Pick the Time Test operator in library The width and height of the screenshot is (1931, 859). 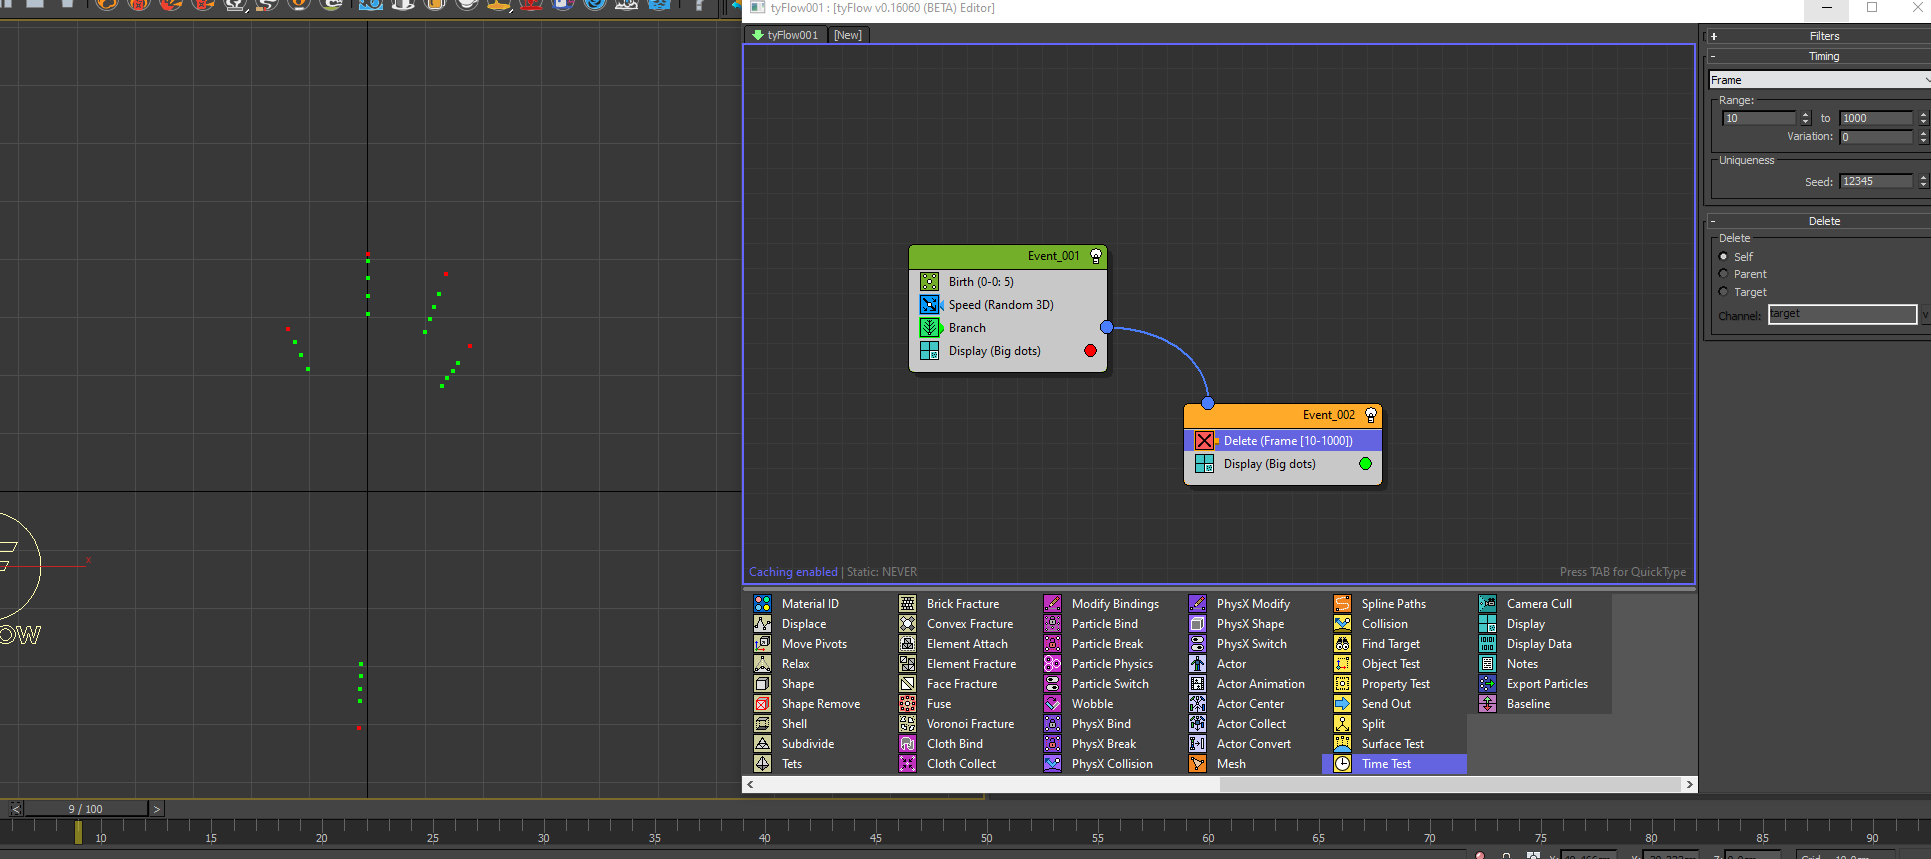(x=1386, y=764)
